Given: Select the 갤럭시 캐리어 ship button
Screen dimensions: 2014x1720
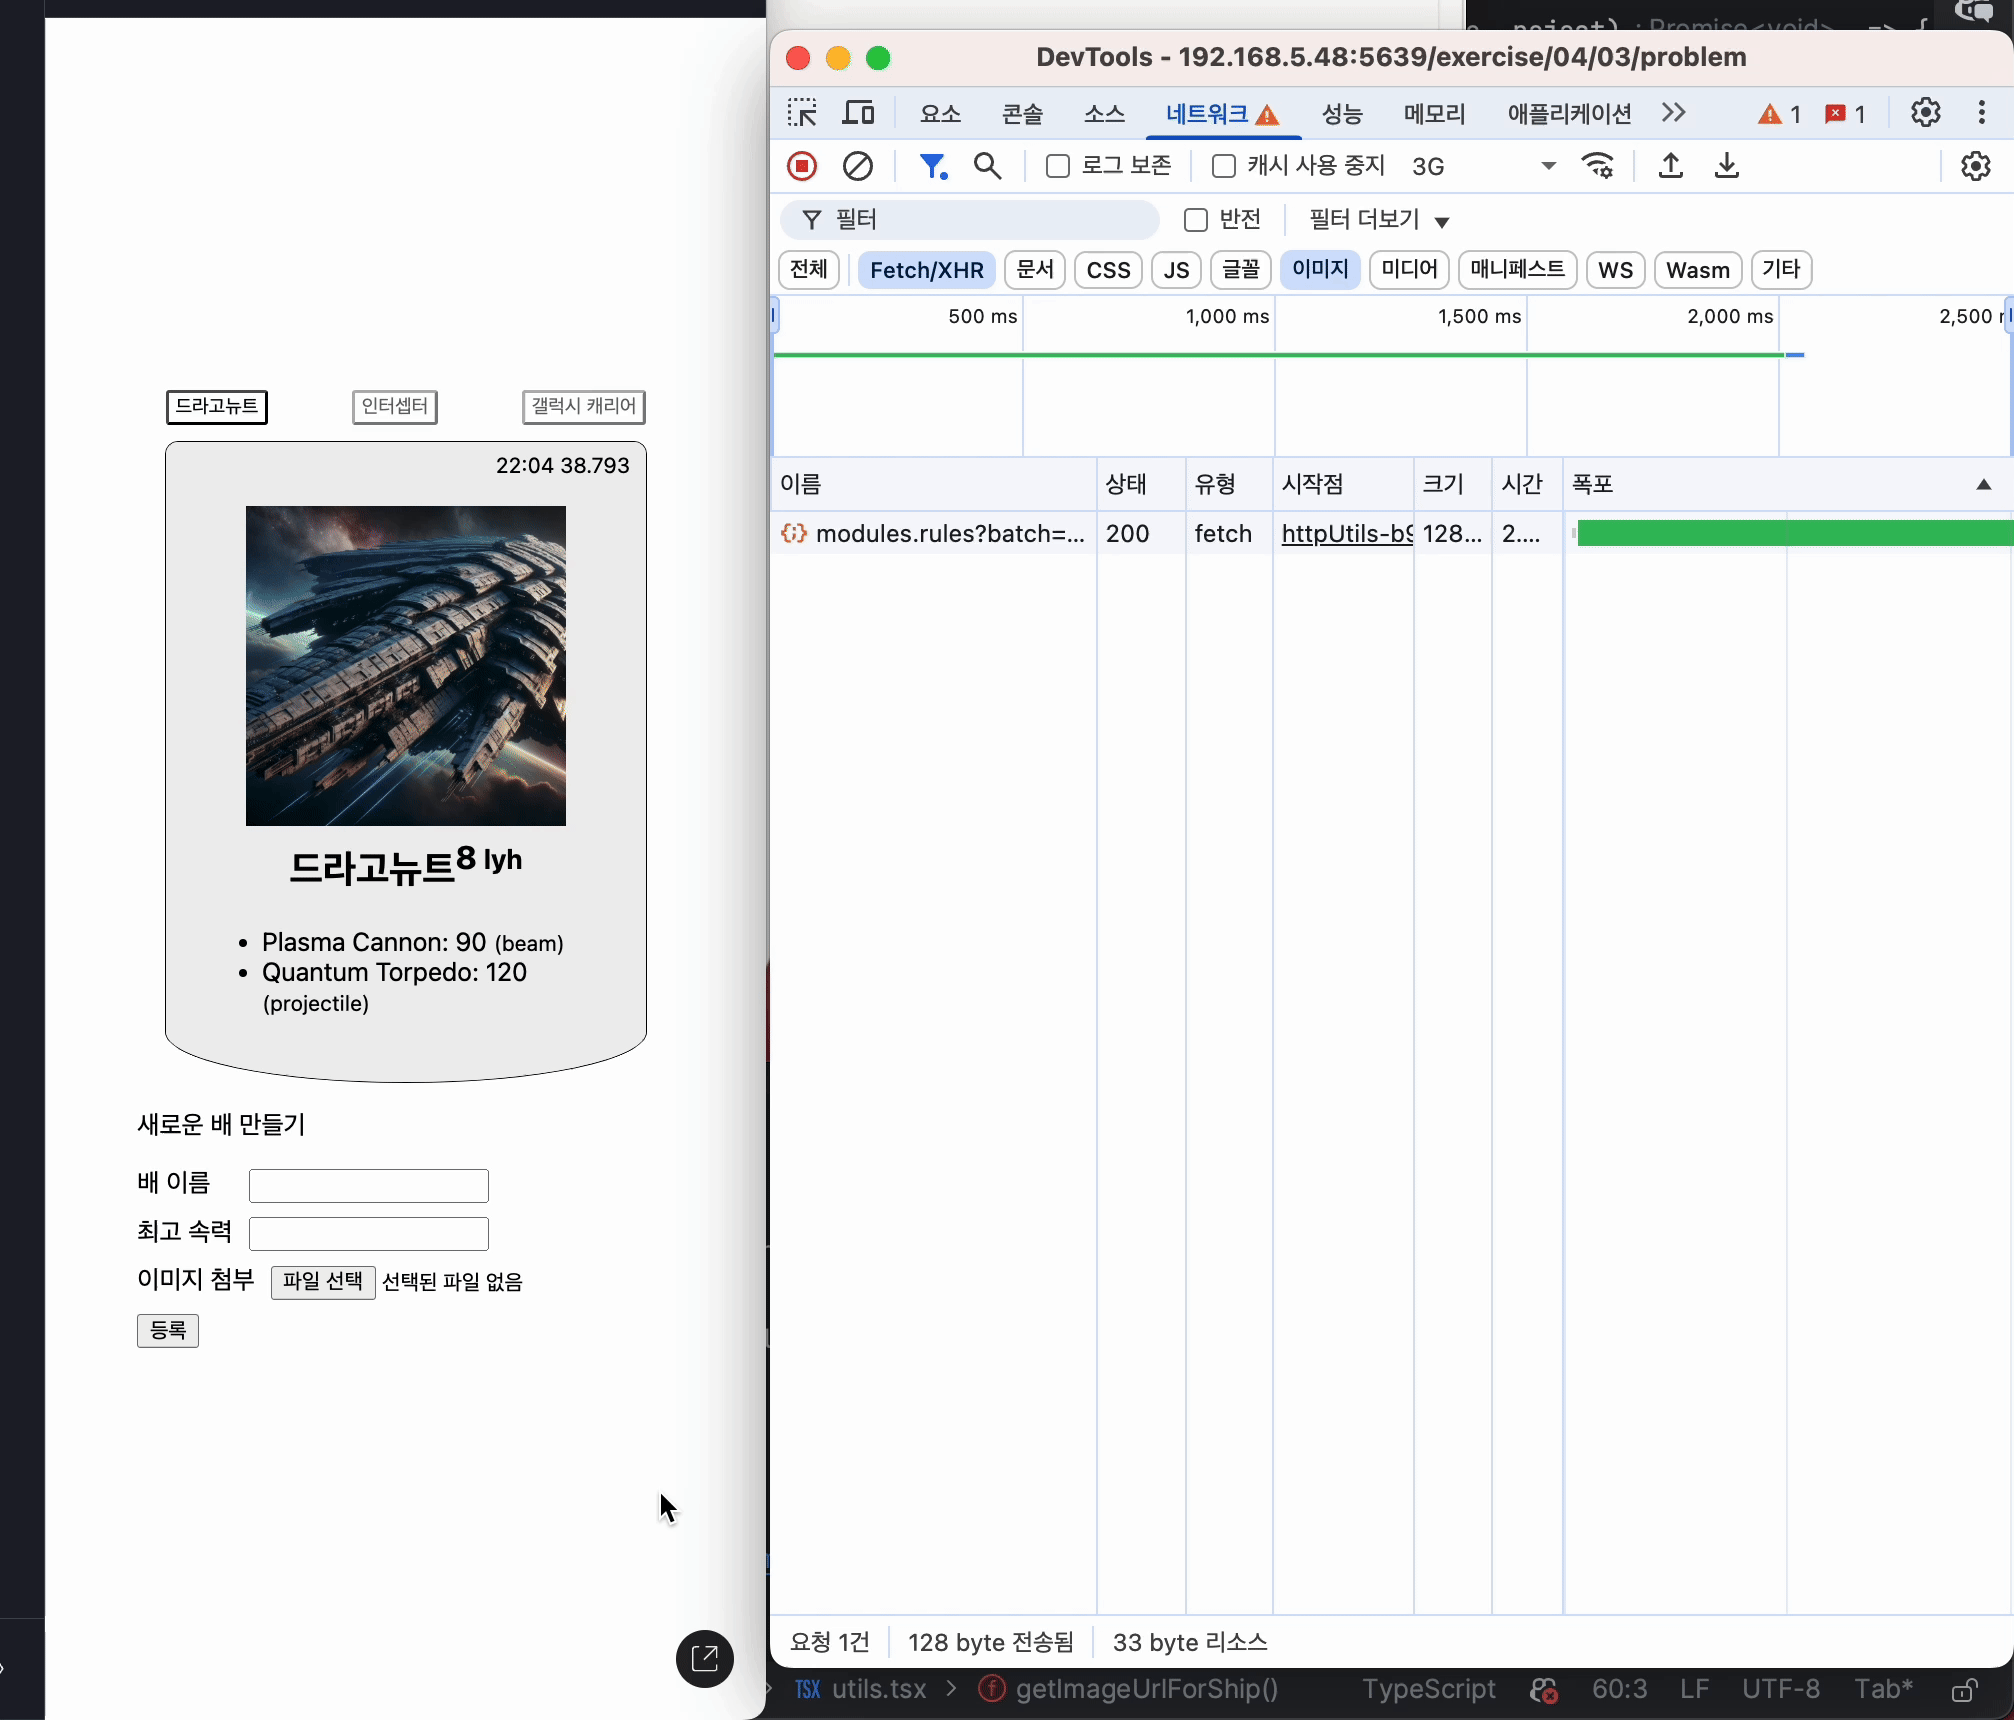Looking at the screenshot, I should point(584,407).
